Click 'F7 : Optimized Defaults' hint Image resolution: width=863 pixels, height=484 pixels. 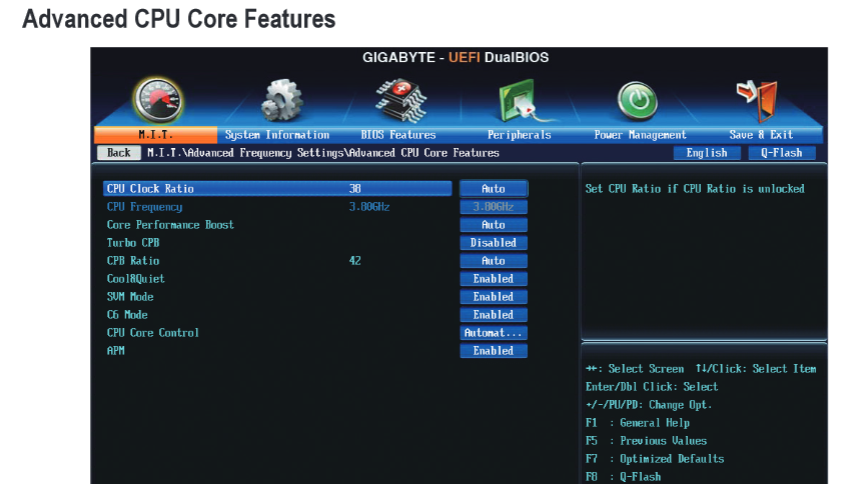point(655,459)
